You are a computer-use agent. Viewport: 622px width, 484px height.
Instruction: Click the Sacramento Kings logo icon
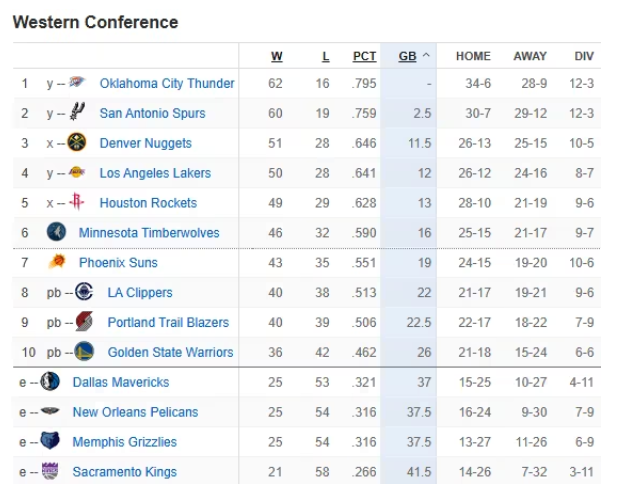(50, 472)
